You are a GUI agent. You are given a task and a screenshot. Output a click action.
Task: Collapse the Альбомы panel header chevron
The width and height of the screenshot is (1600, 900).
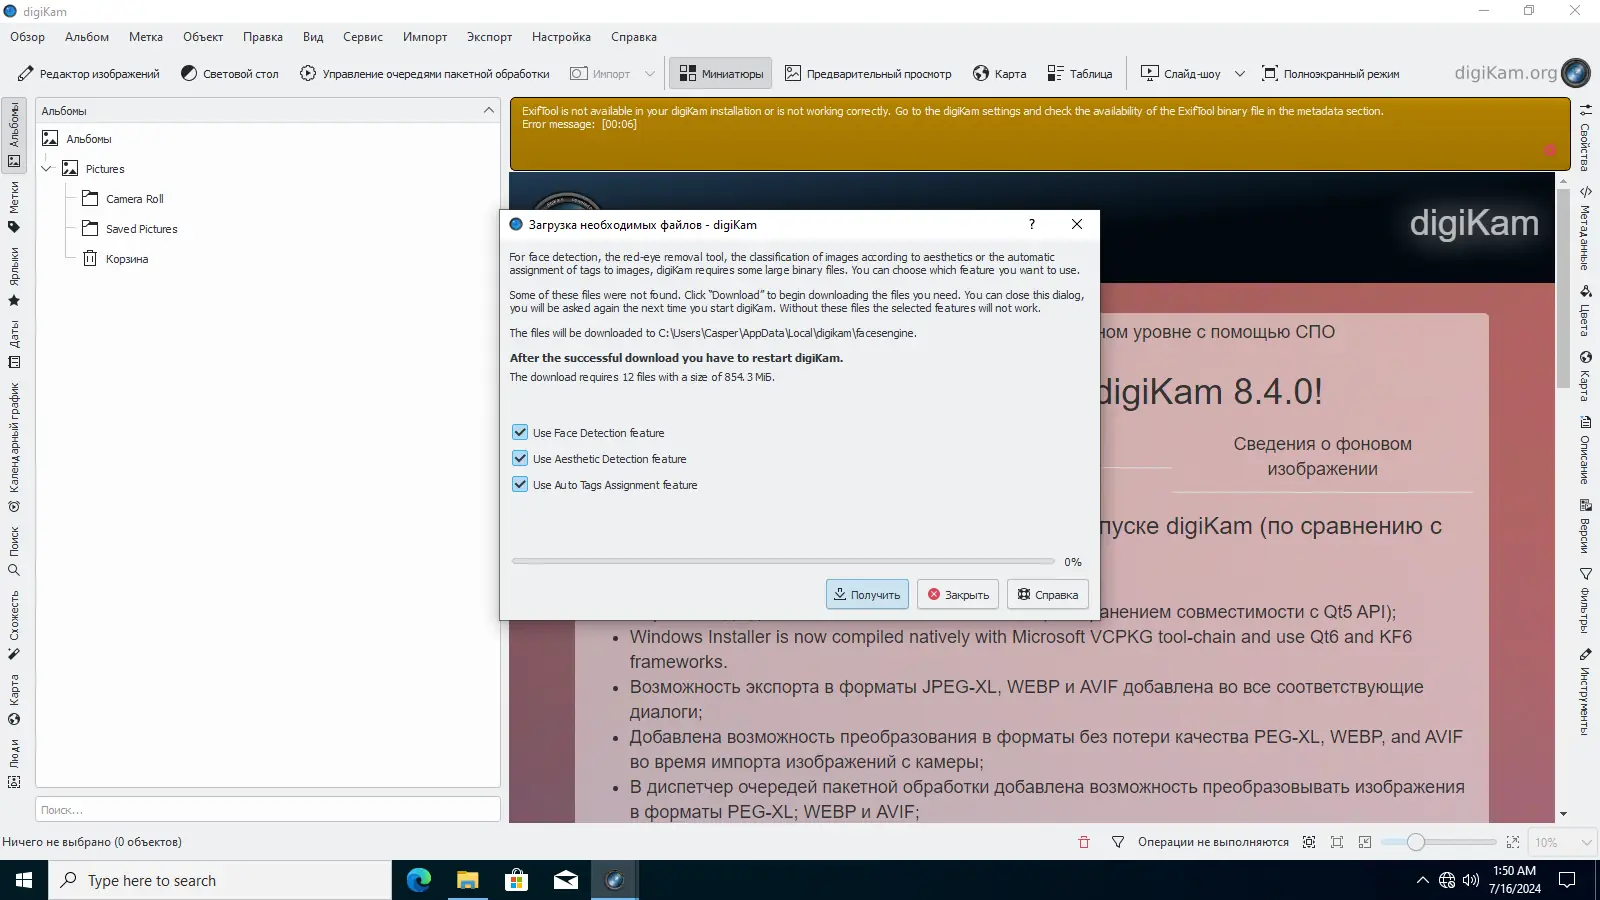[x=488, y=111]
